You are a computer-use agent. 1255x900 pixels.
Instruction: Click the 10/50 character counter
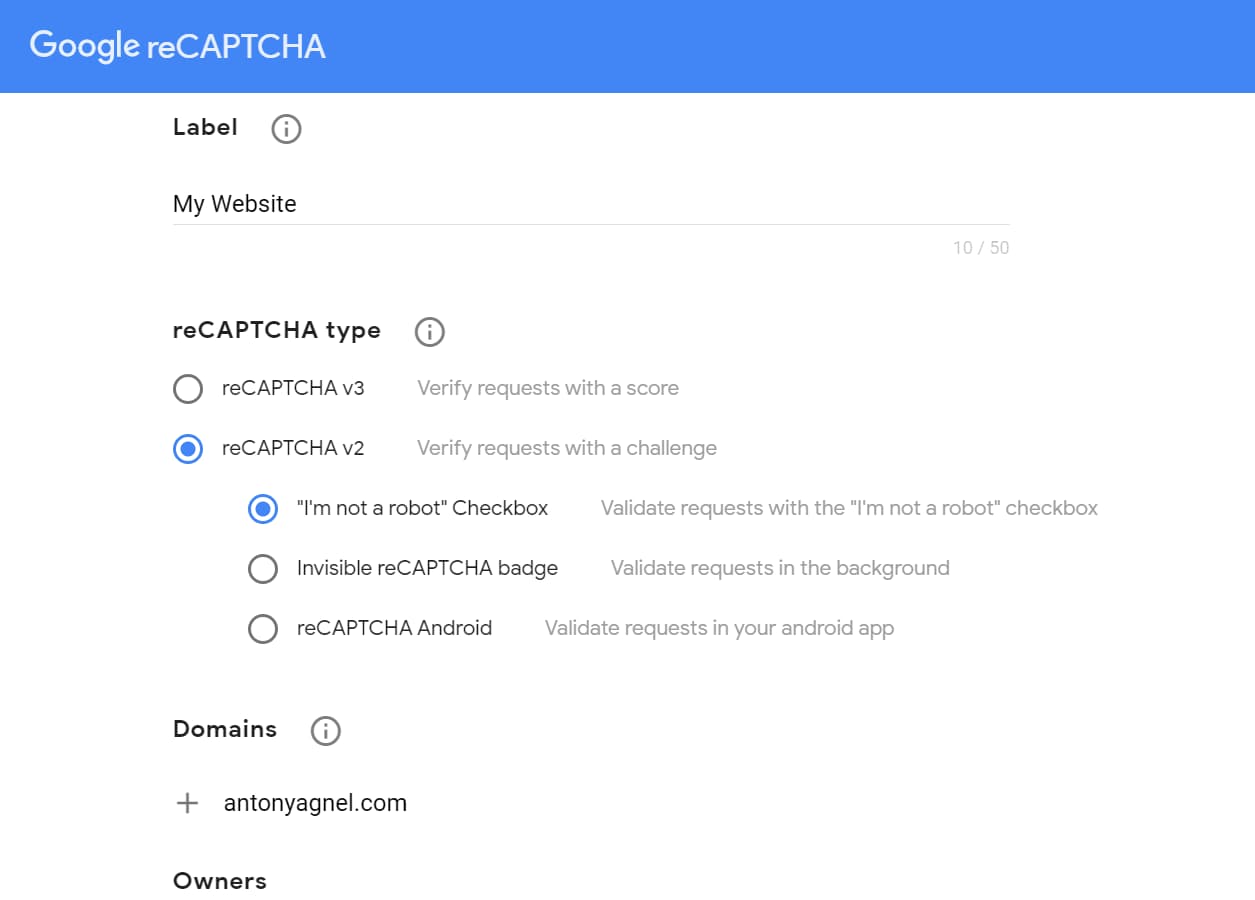[x=982, y=247]
